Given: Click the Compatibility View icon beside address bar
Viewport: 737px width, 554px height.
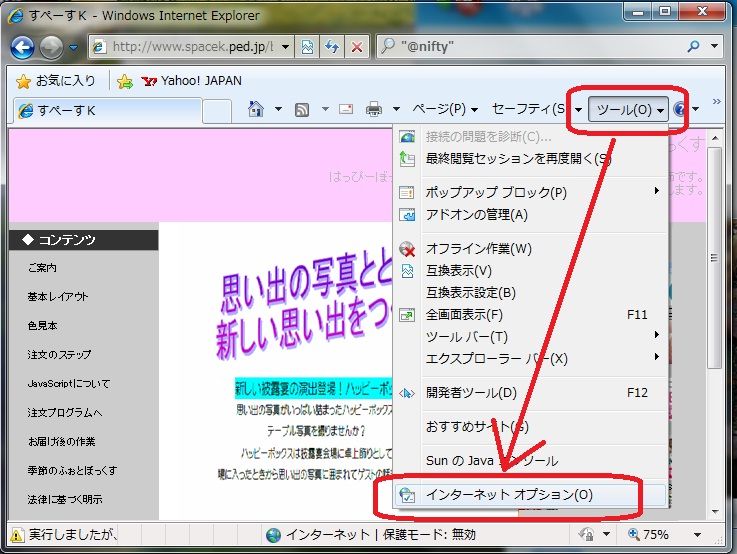Looking at the screenshot, I should coord(308,46).
